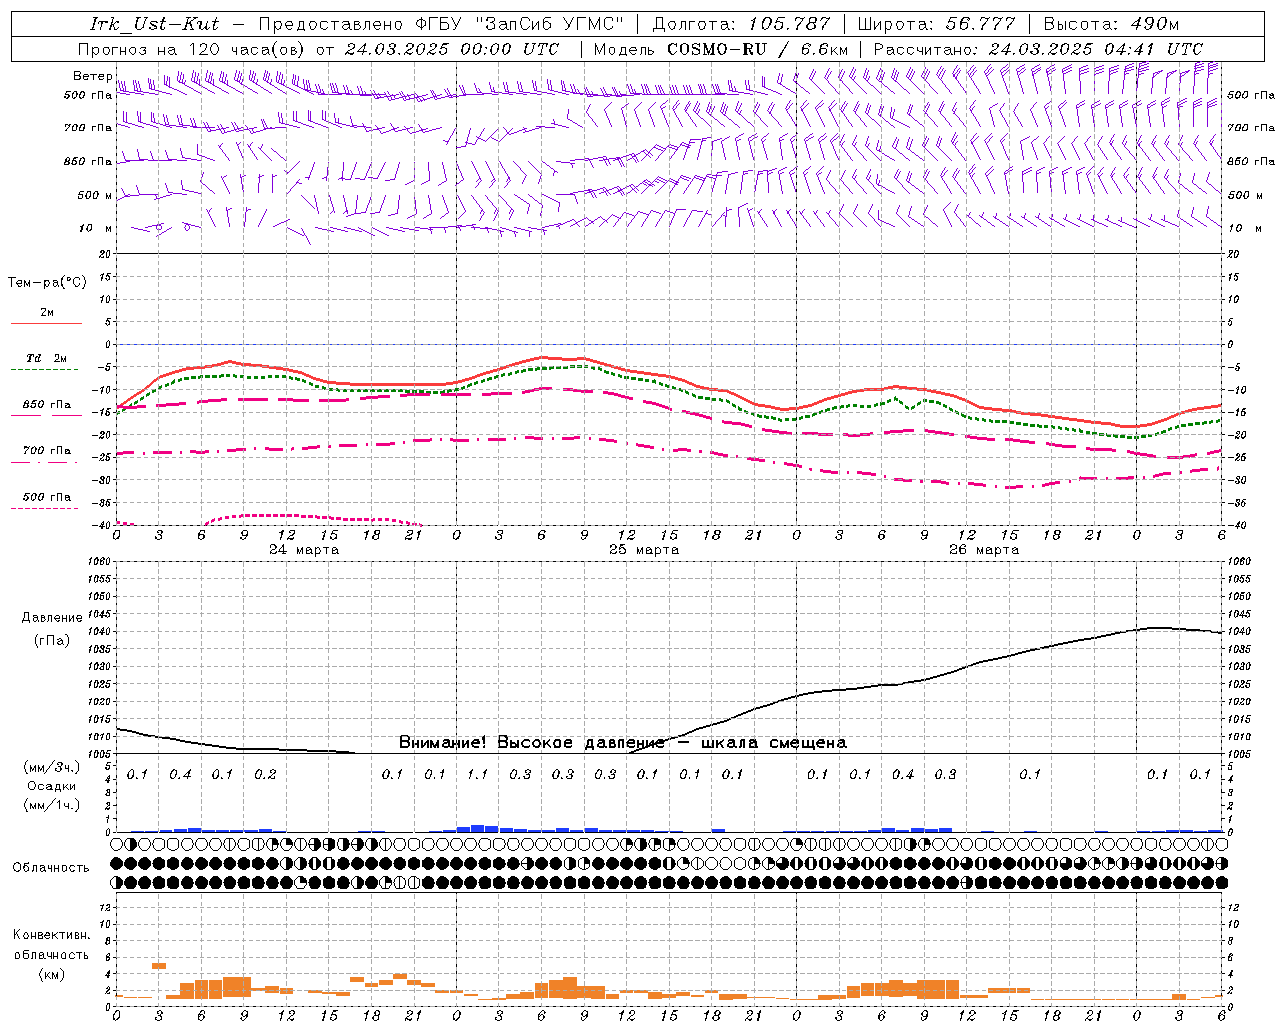1280x1024 pixels.
Task: Click the Долгота: 105.787 value
Action: point(741,24)
